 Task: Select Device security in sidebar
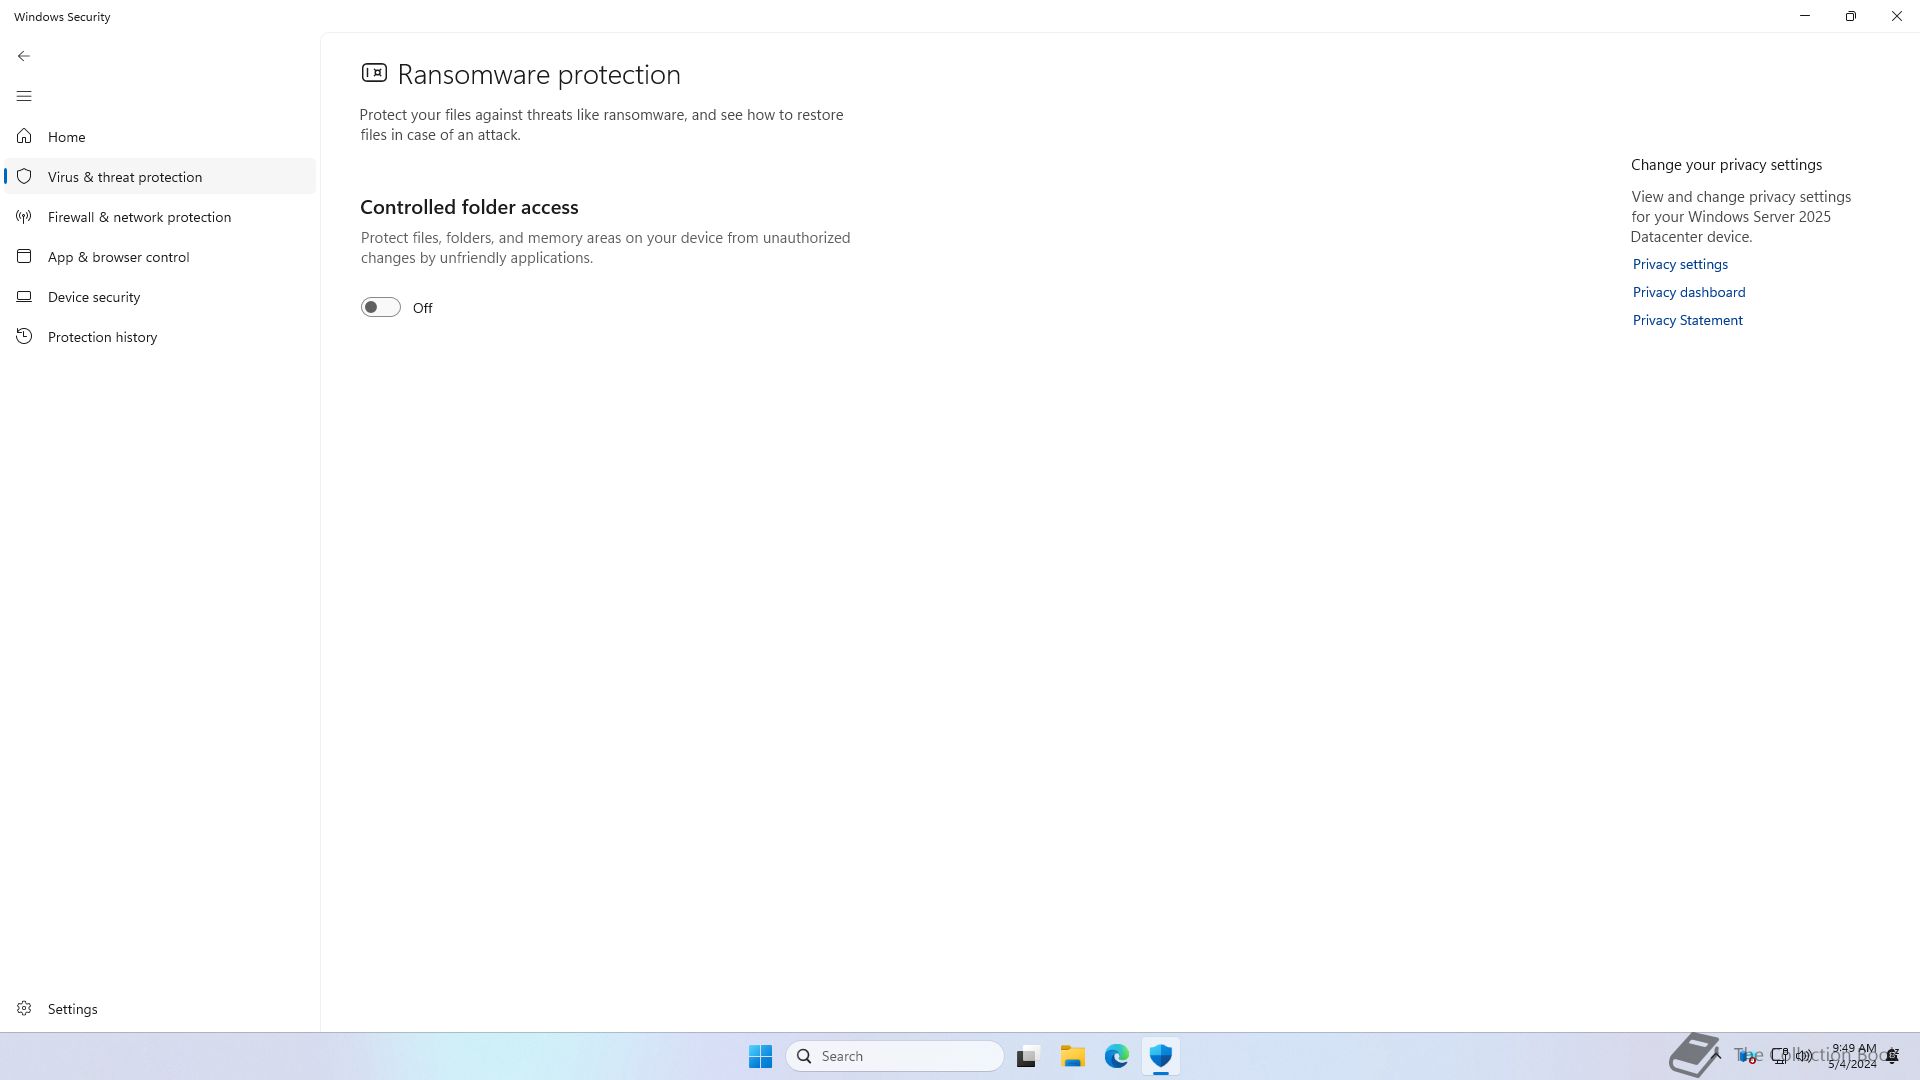tap(94, 297)
